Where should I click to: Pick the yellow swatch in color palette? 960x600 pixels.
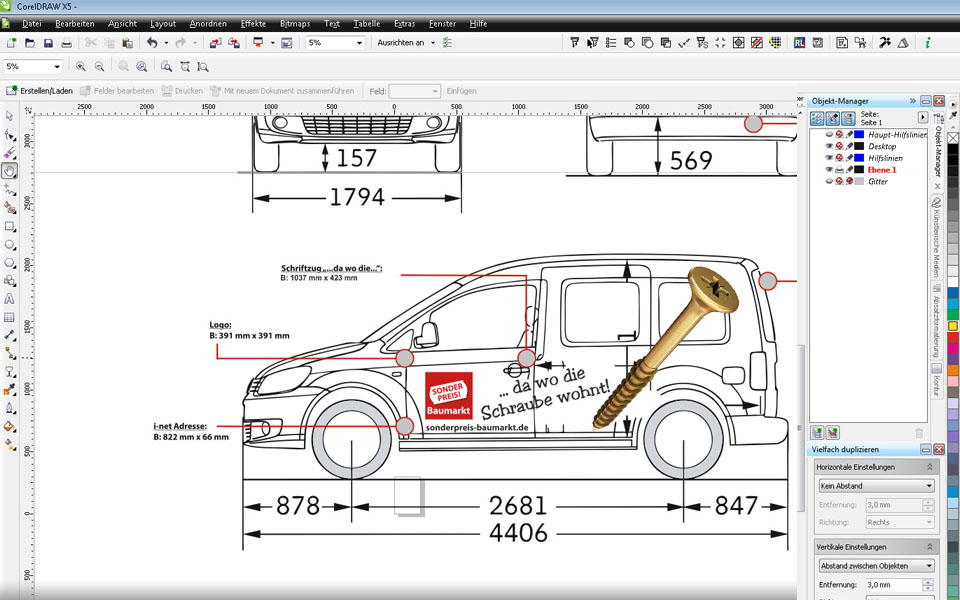(x=953, y=325)
